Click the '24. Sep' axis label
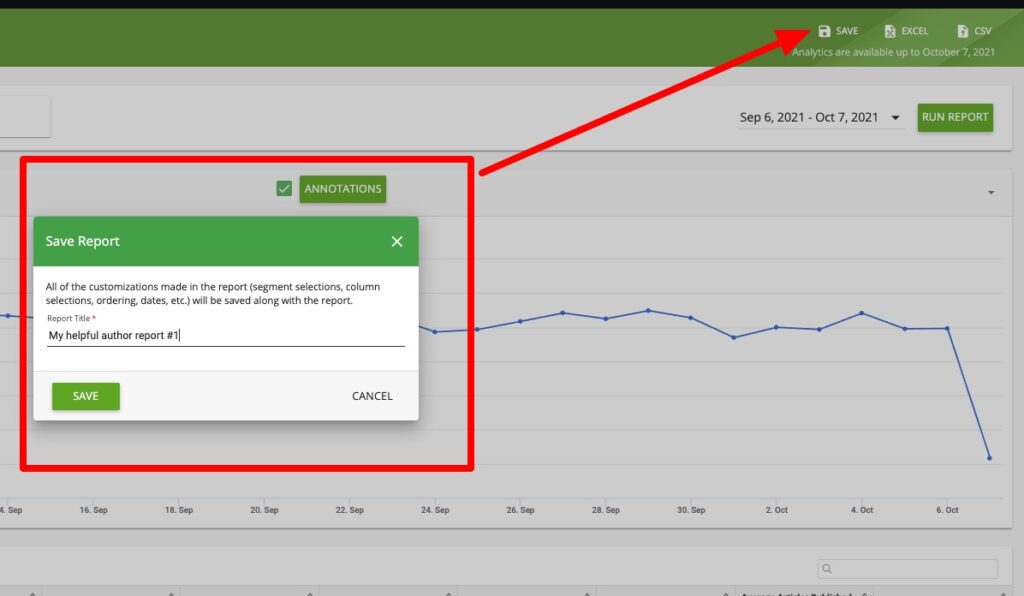The width and height of the screenshot is (1024, 596). click(x=435, y=510)
